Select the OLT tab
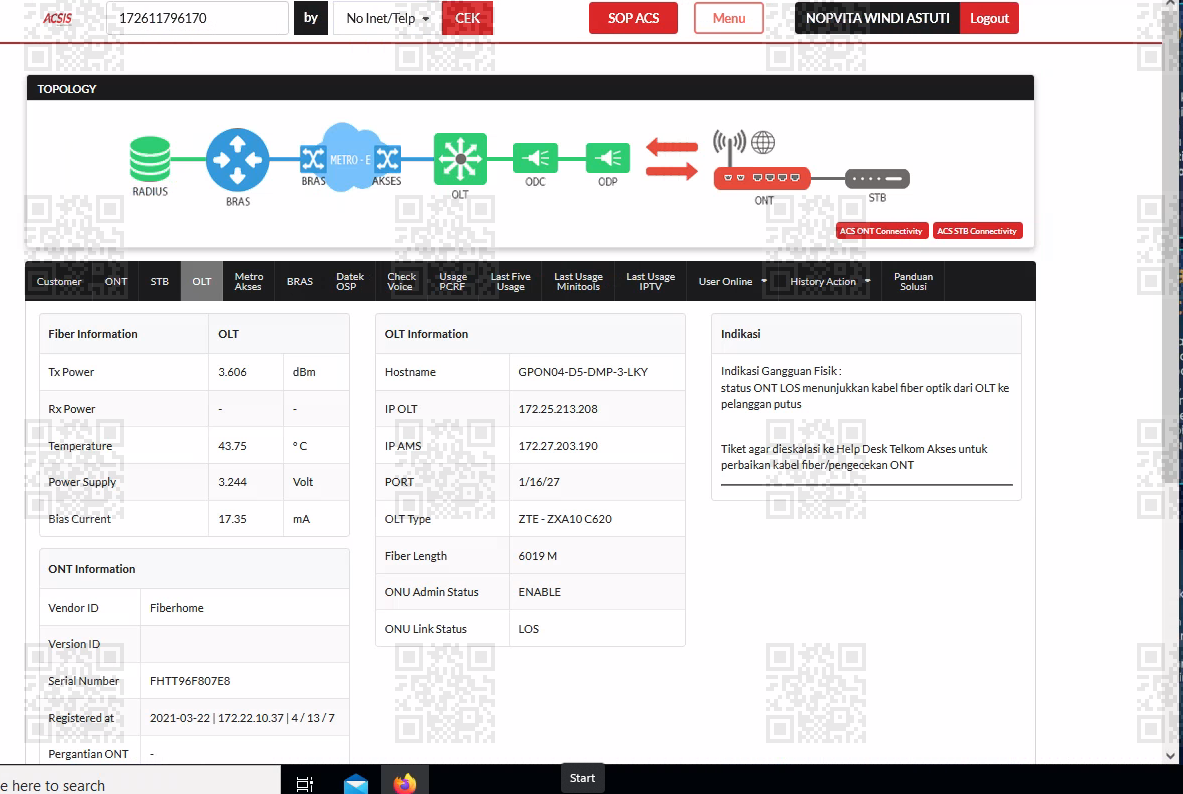 (x=201, y=282)
